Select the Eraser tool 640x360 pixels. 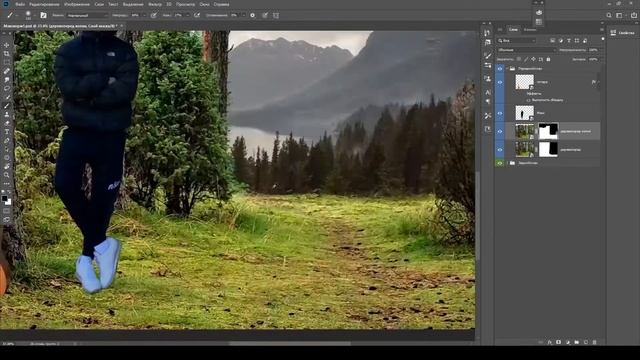tap(7, 123)
